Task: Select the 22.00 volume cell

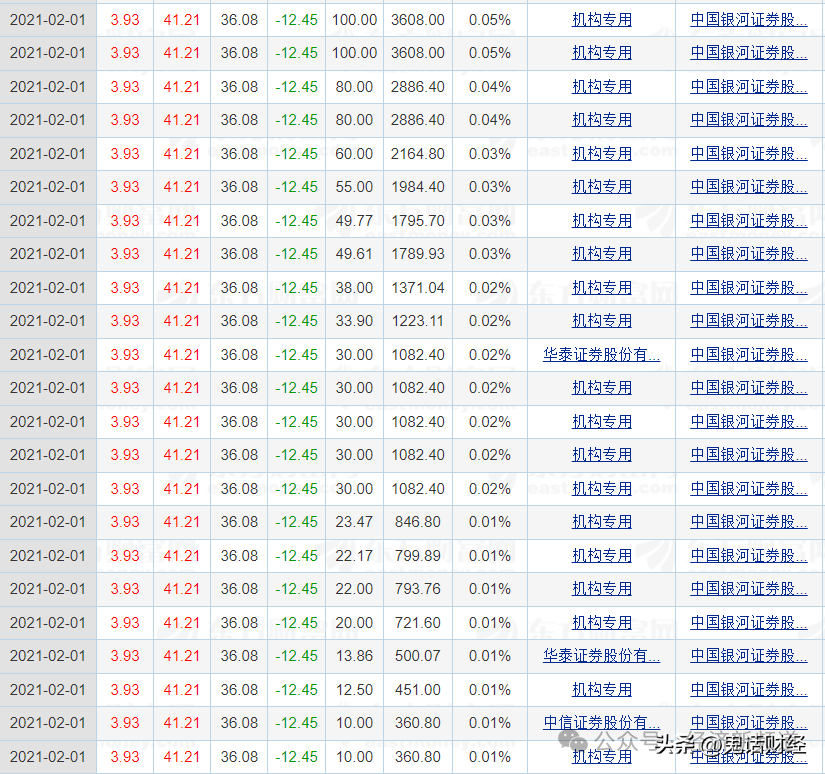Action: tap(354, 588)
